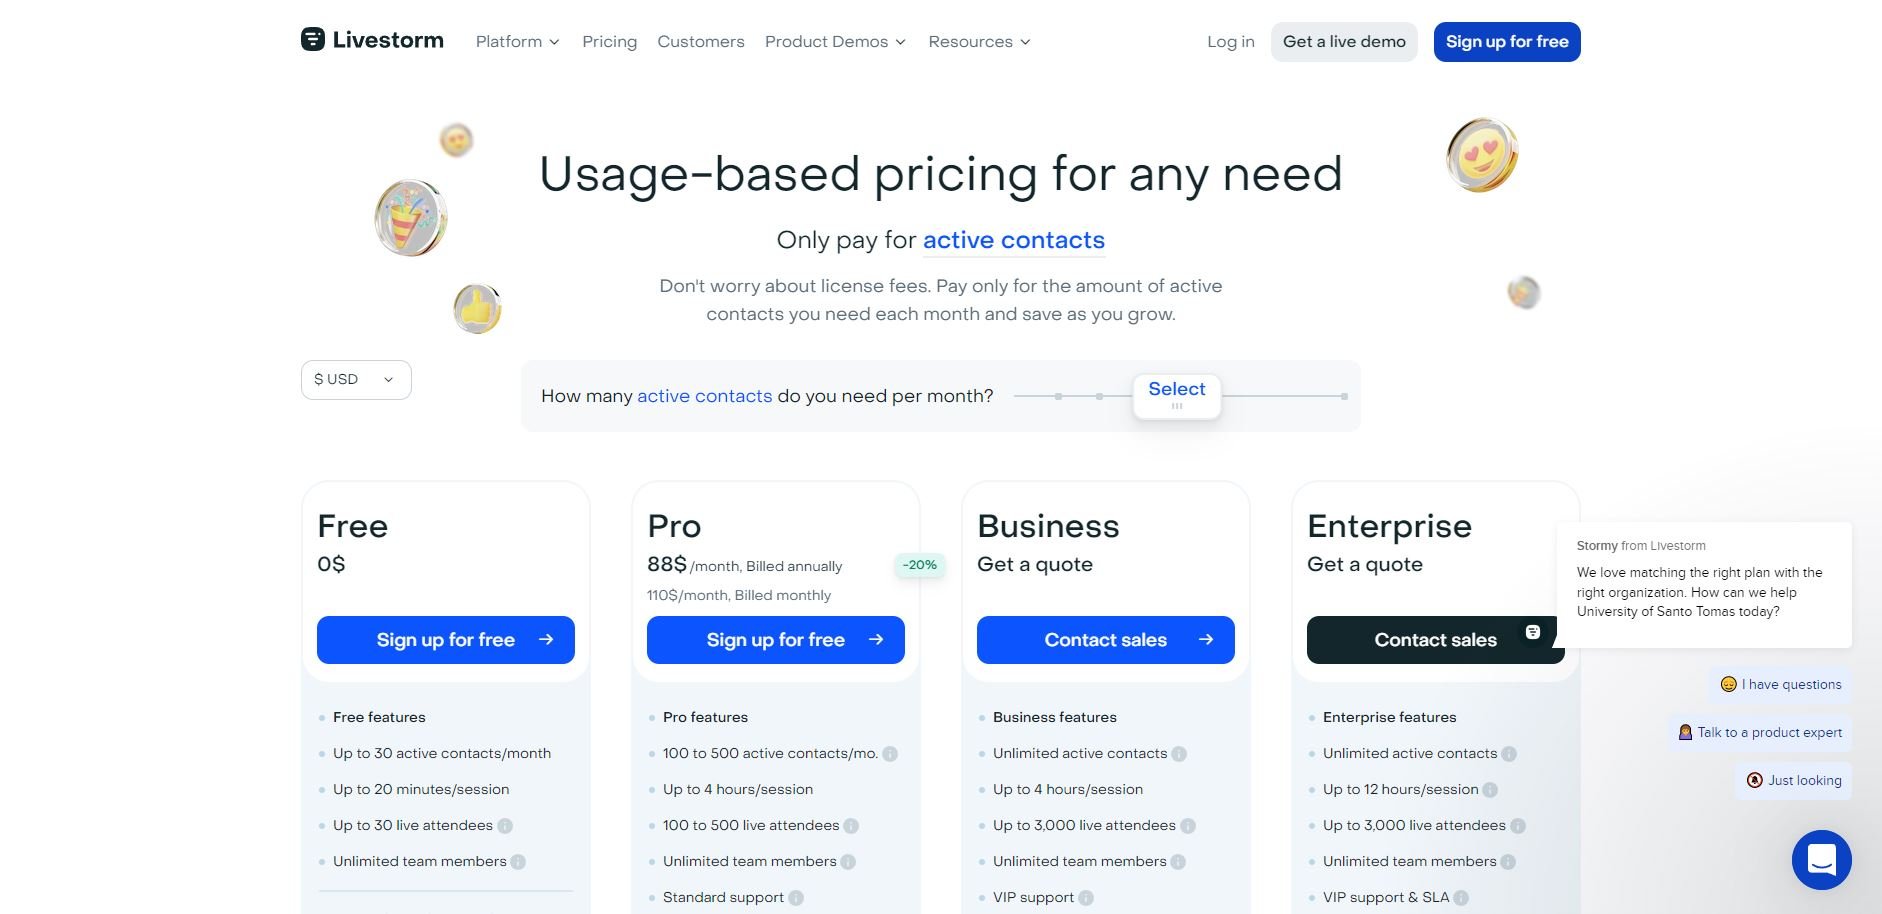The height and width of the screenshot is (914, 1882).
Task: Click the 'active contacts' heading link
Action: click(1013, 241)
